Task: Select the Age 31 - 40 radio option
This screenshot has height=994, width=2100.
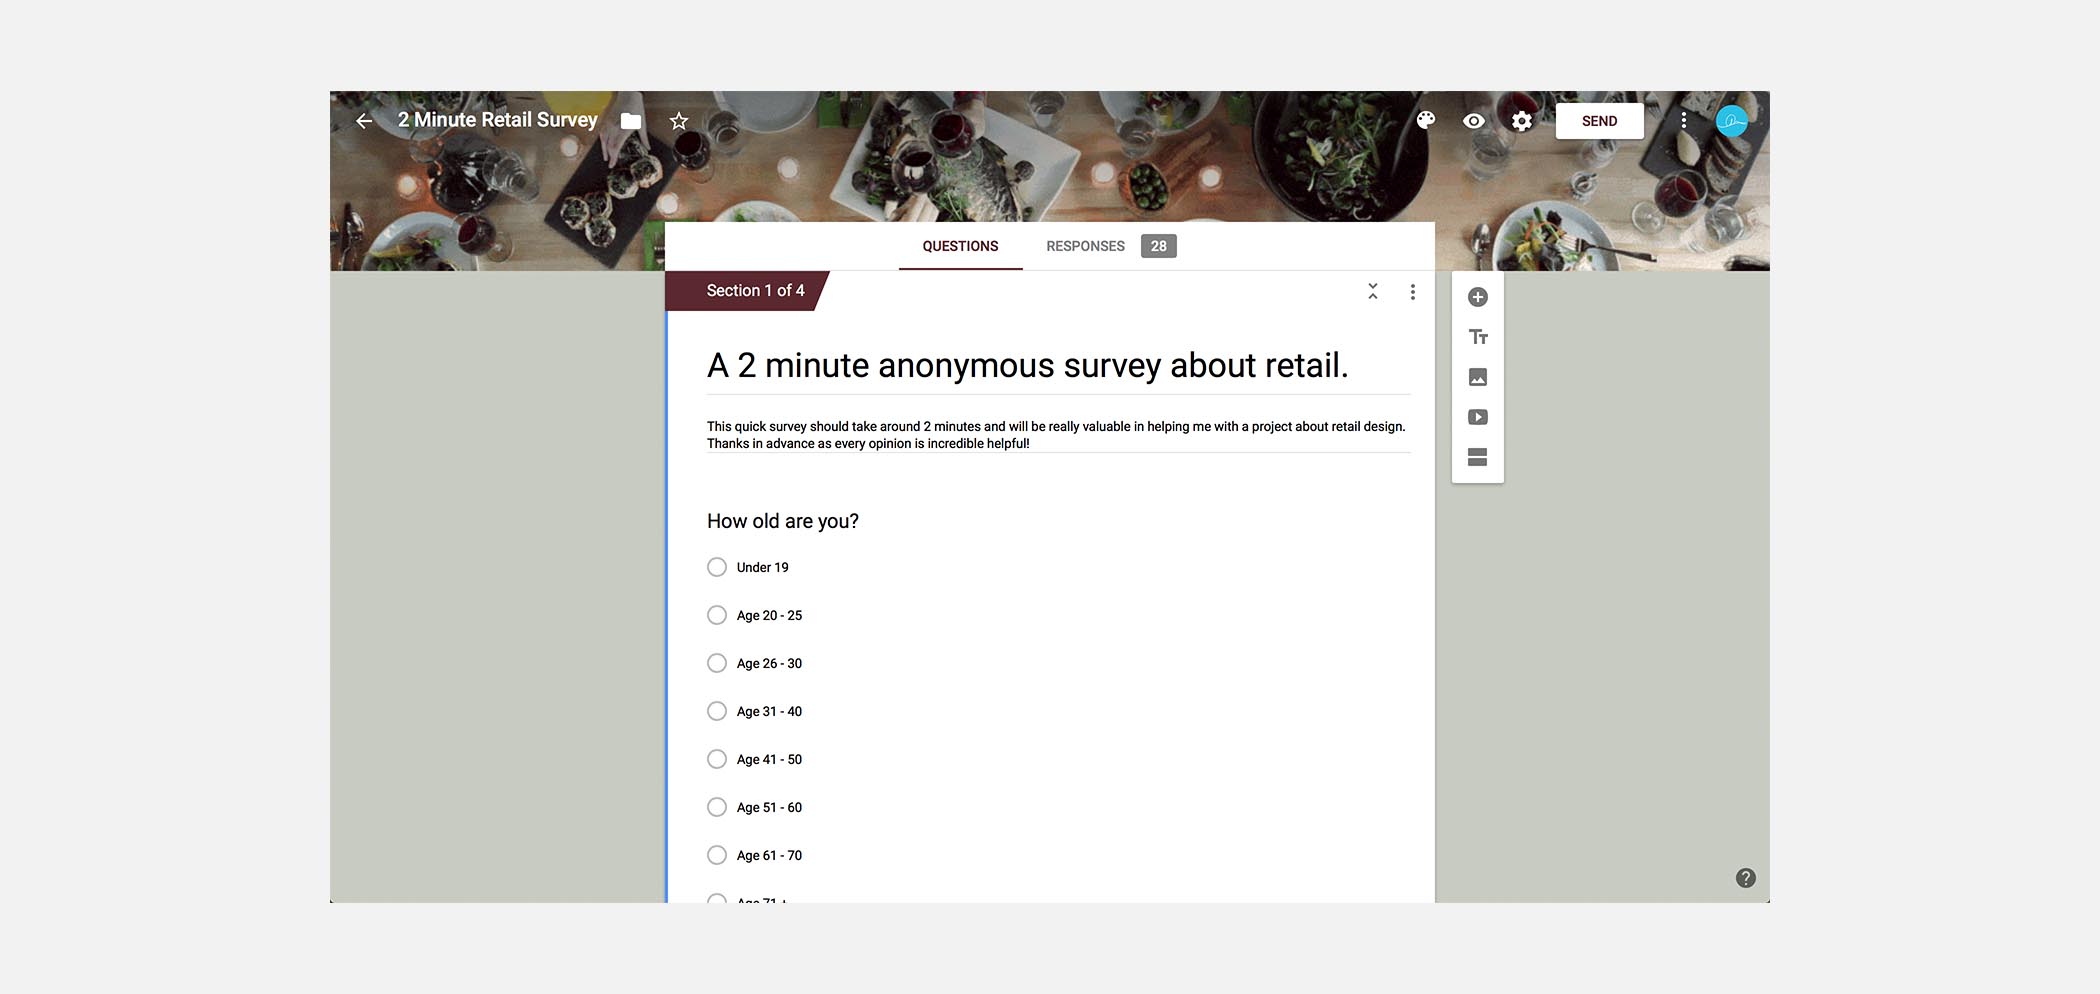Action: point(717,711)
